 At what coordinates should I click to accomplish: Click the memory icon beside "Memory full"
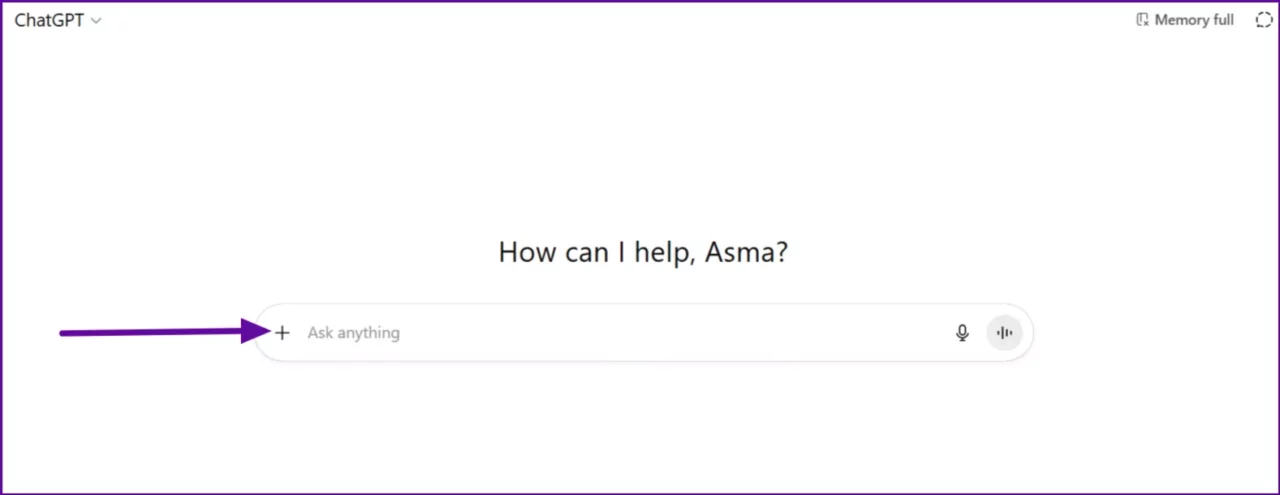click(x=1142, y=20)
